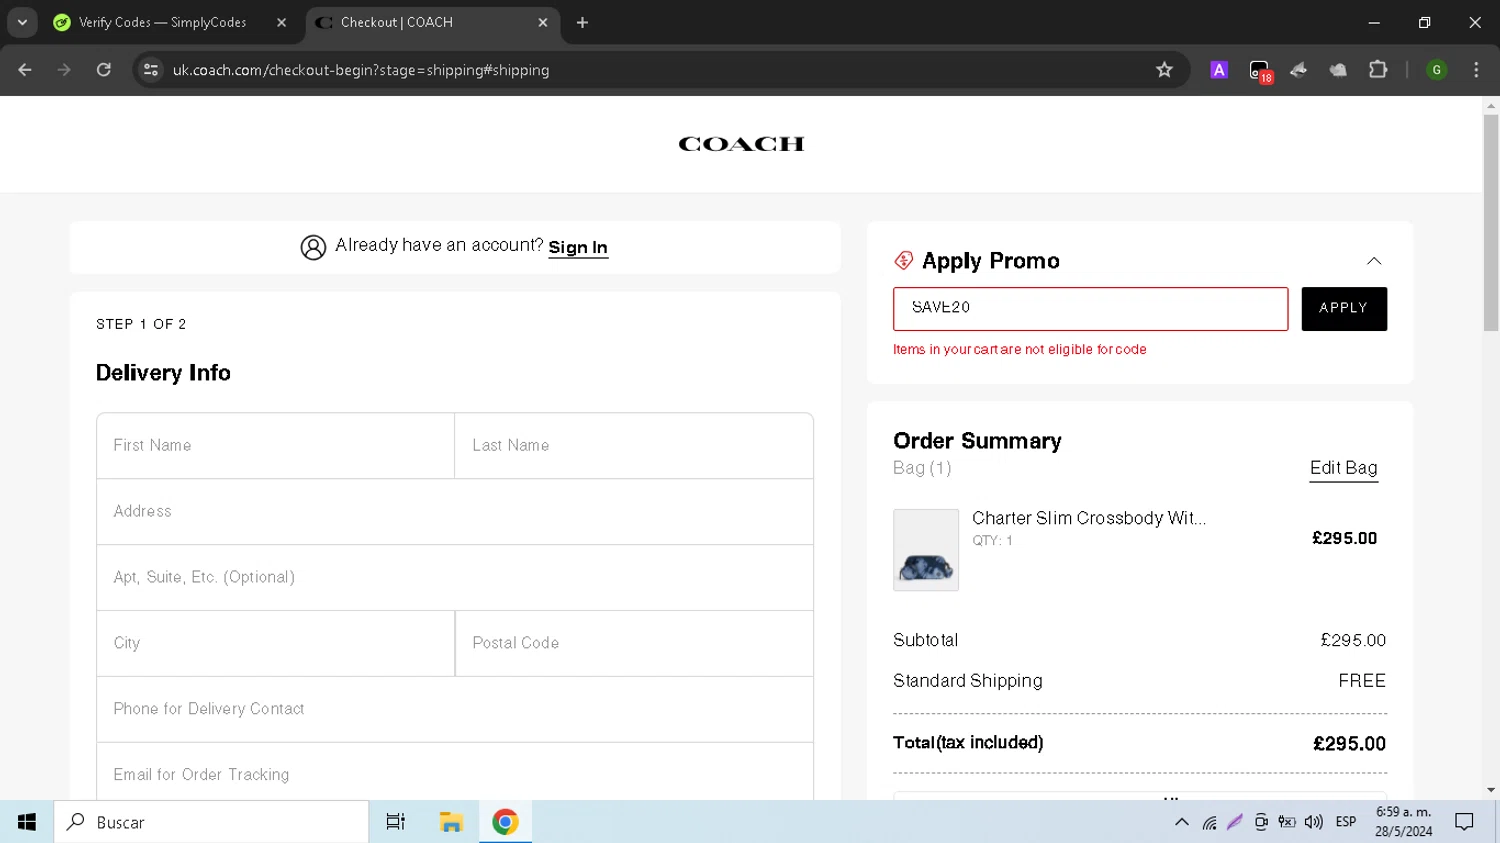
Task: Click the pen tray icon
Action: point(1235,822)
